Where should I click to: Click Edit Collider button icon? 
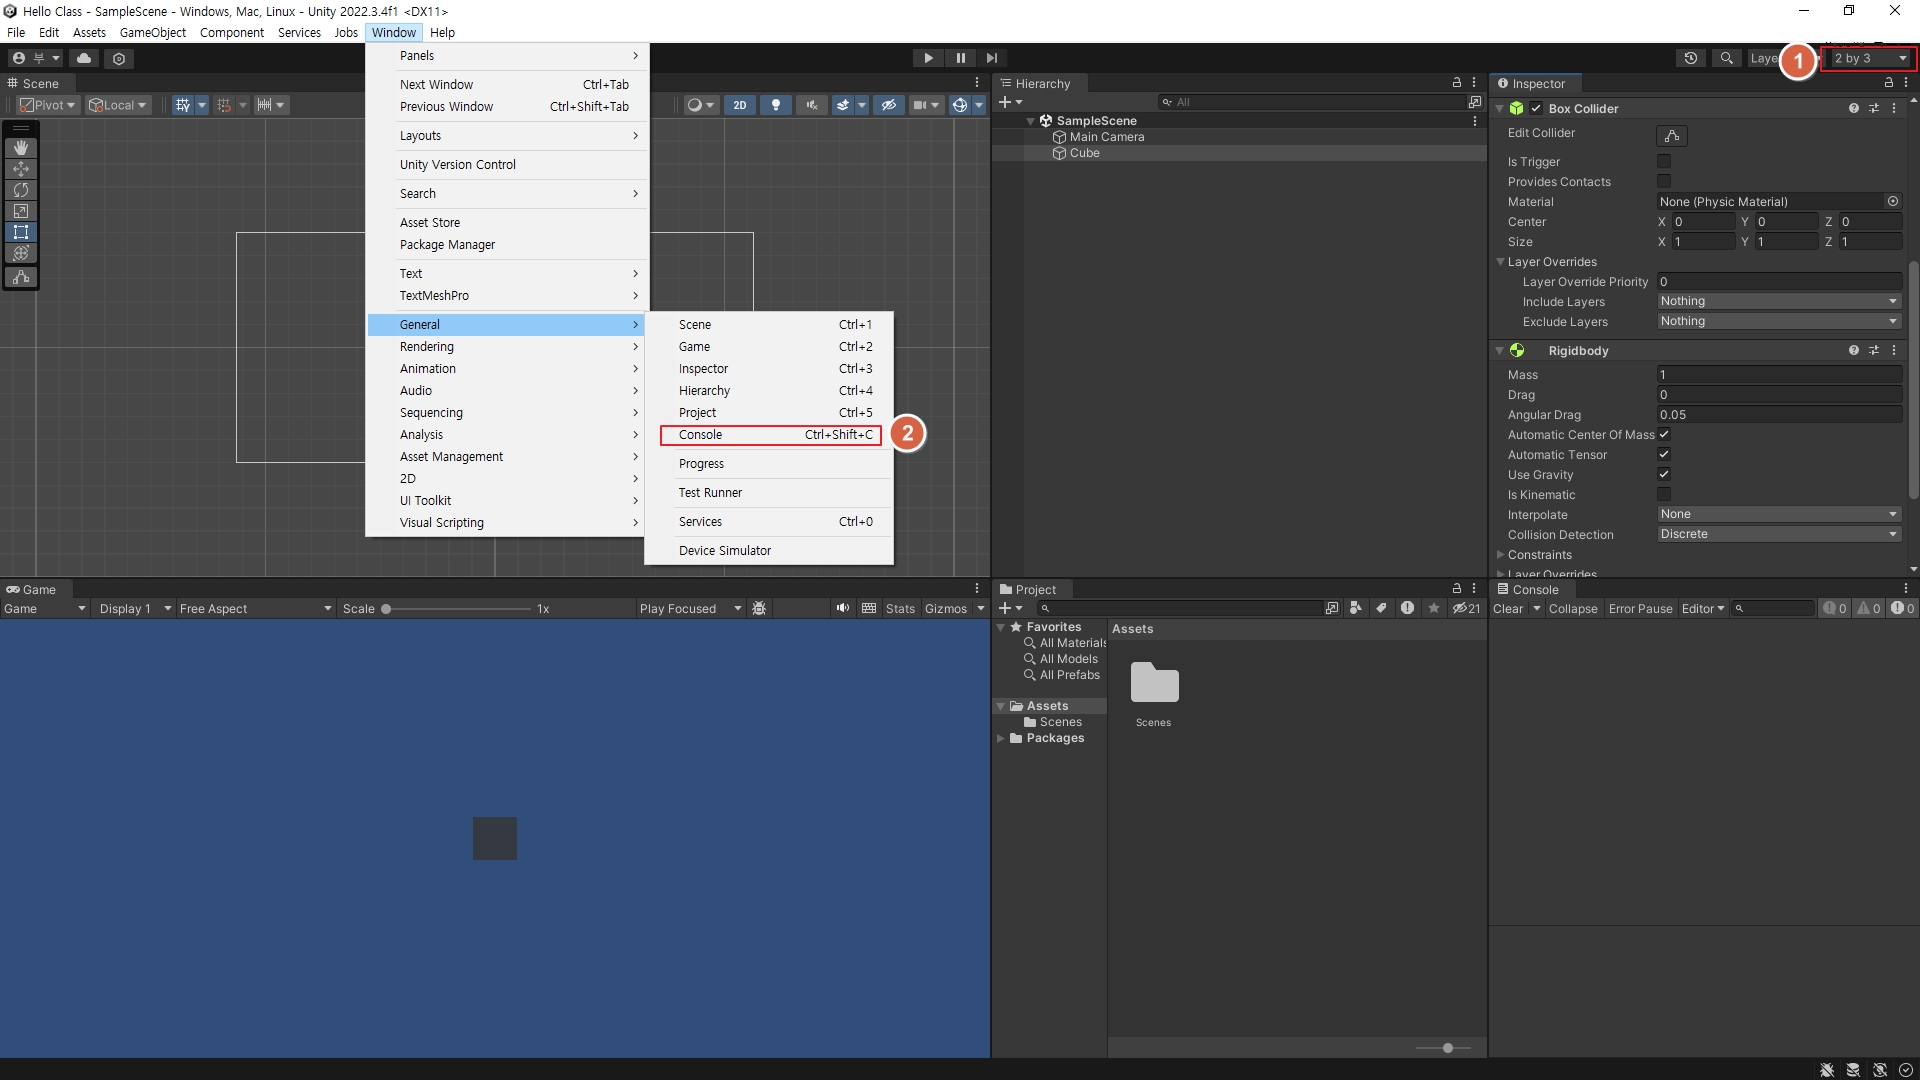click(x=1672, y=135)
